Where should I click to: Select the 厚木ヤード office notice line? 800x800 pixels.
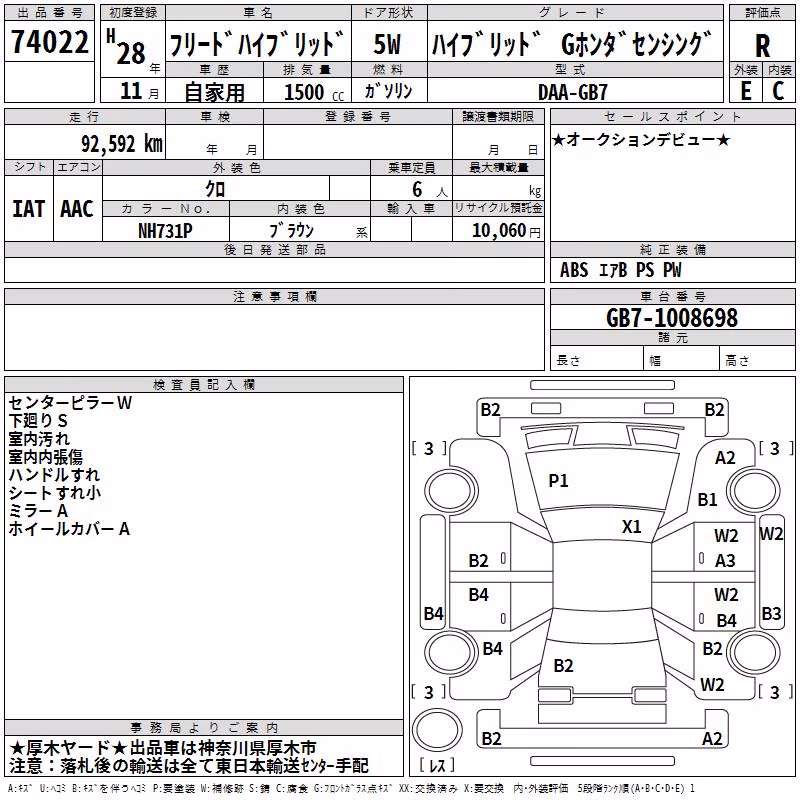tap(163, 748)
